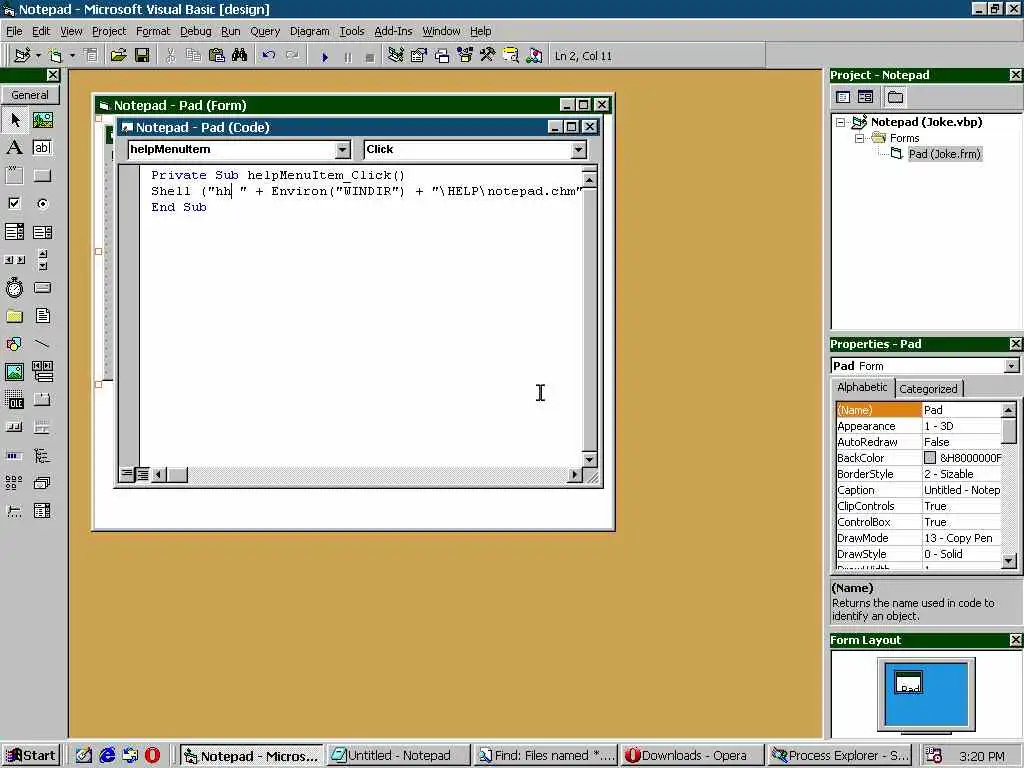Open the Properties Window toolbar icon

click(x=419, y=56)
